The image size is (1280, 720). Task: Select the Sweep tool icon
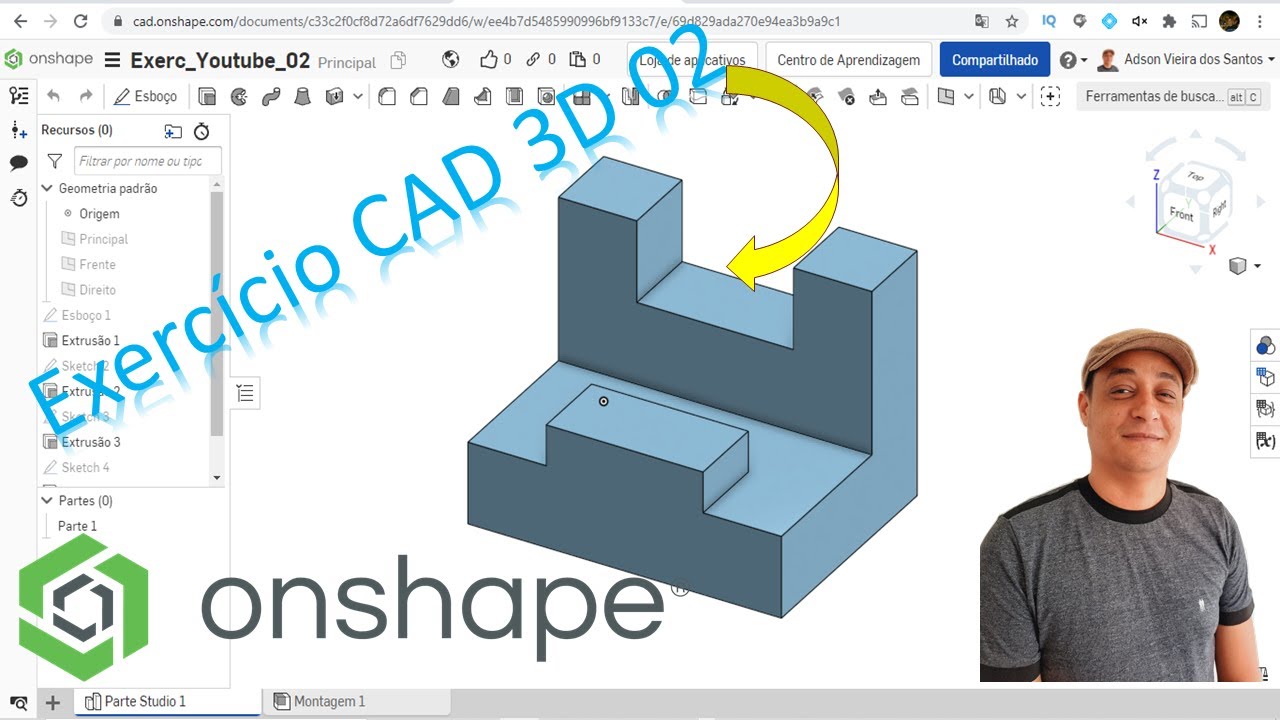coord(270,96)
